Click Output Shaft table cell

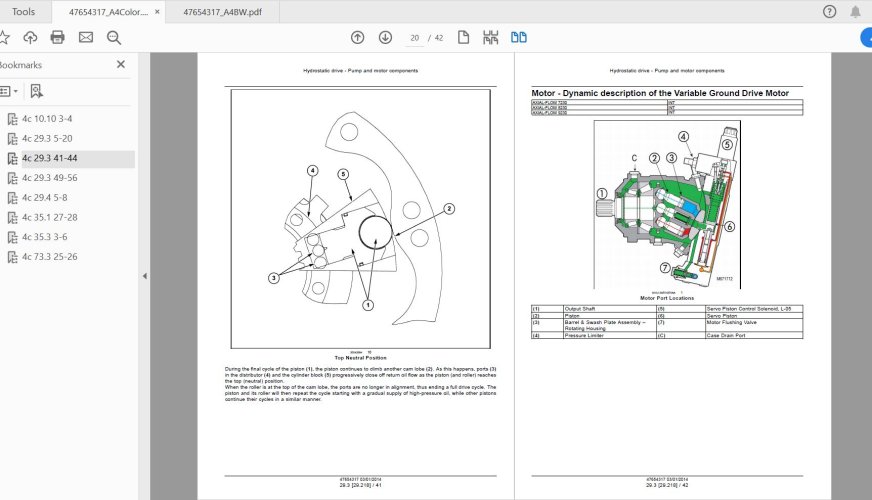pyautogui.click(x=610, y=309)
